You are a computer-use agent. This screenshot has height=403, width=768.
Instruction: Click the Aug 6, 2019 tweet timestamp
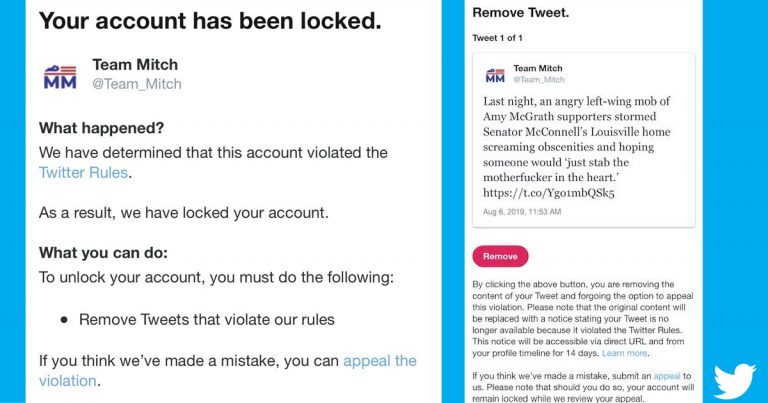[x=522, y=212]
